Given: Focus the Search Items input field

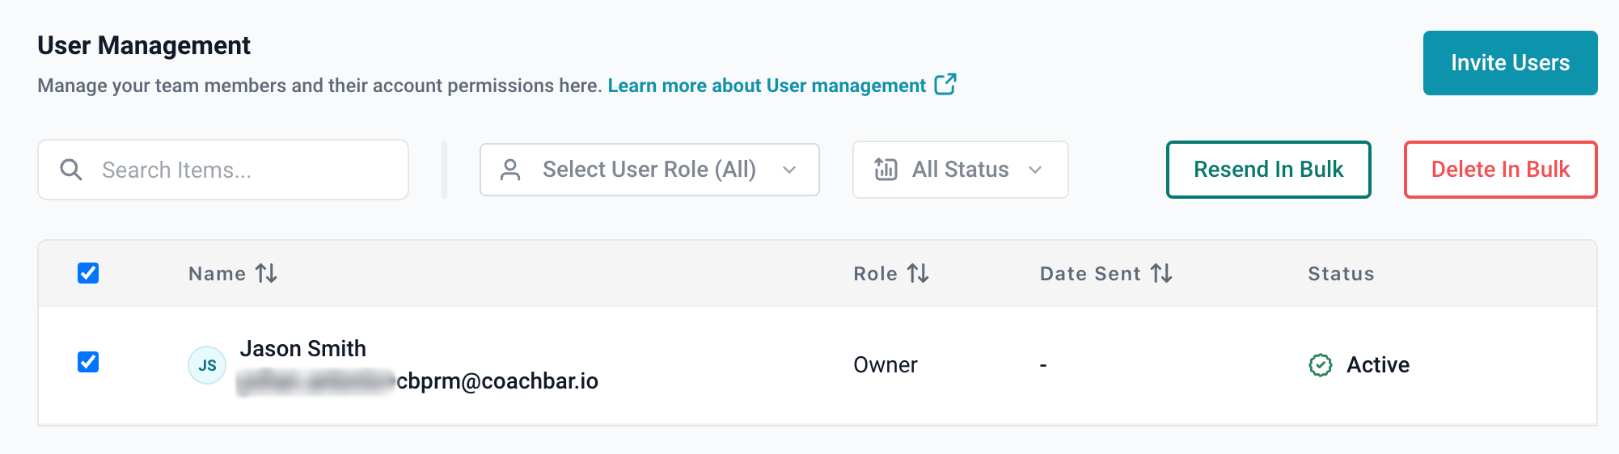Looking at the screenshot, I should pyautogui.click(x=240, y=170).
